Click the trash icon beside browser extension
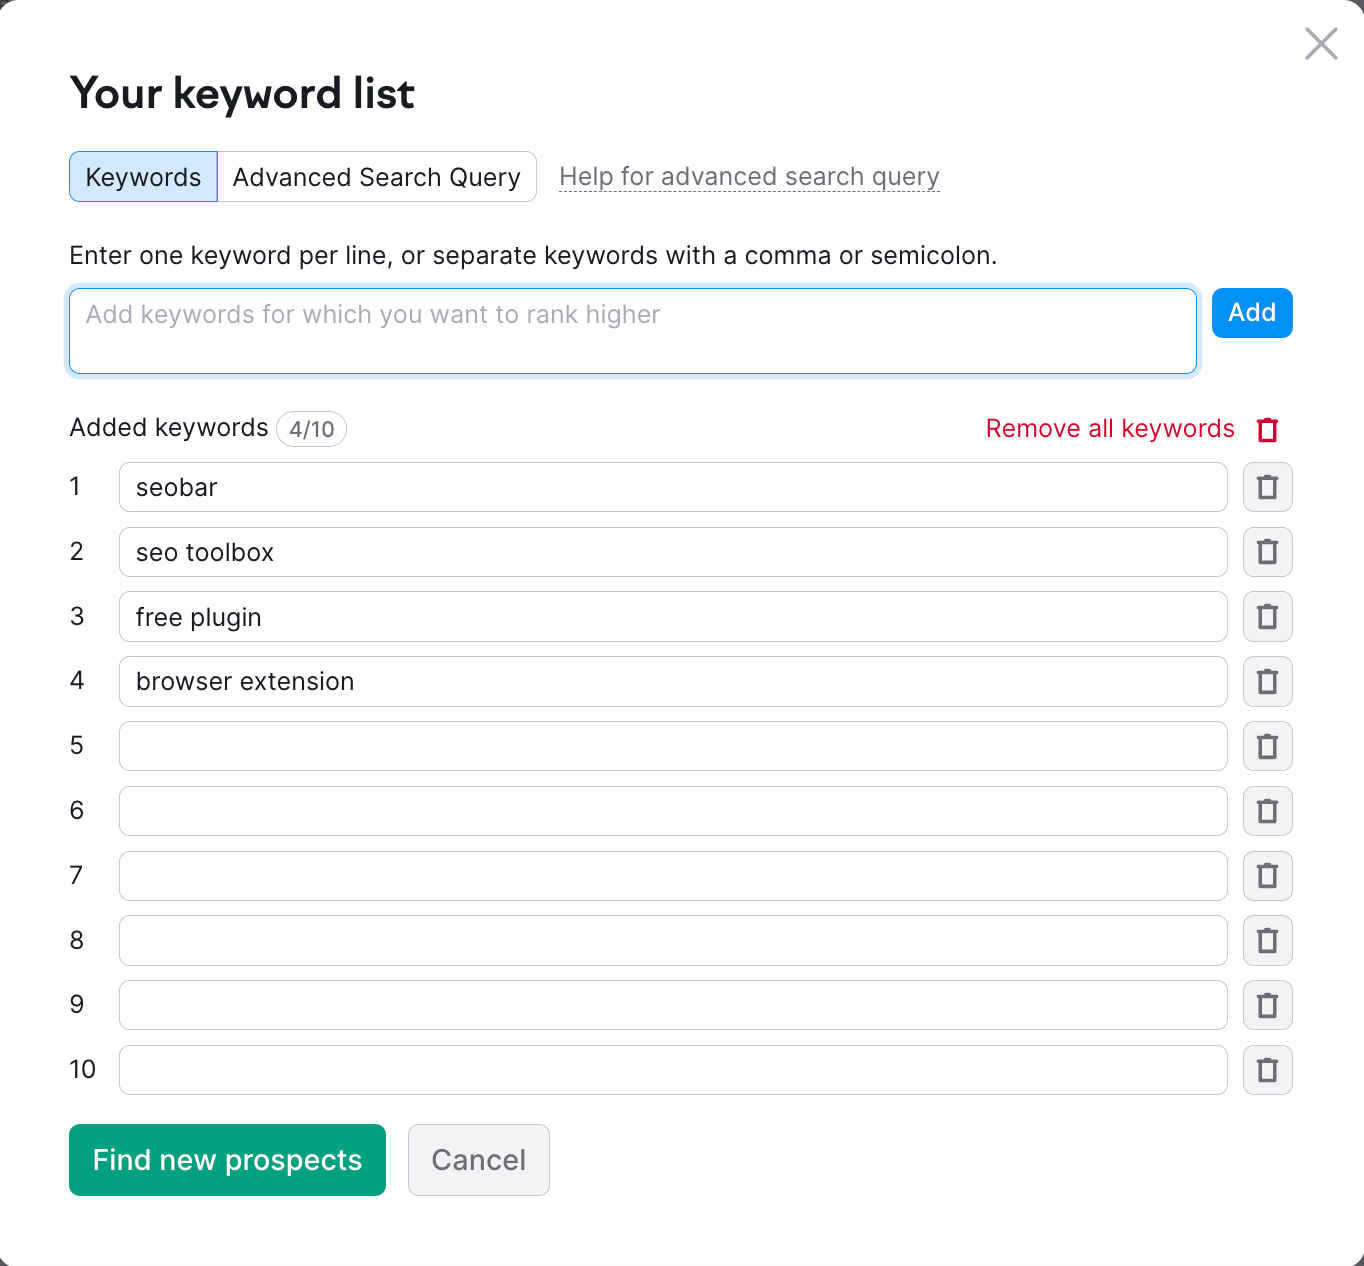1364x1266 pixels. 1267,681
